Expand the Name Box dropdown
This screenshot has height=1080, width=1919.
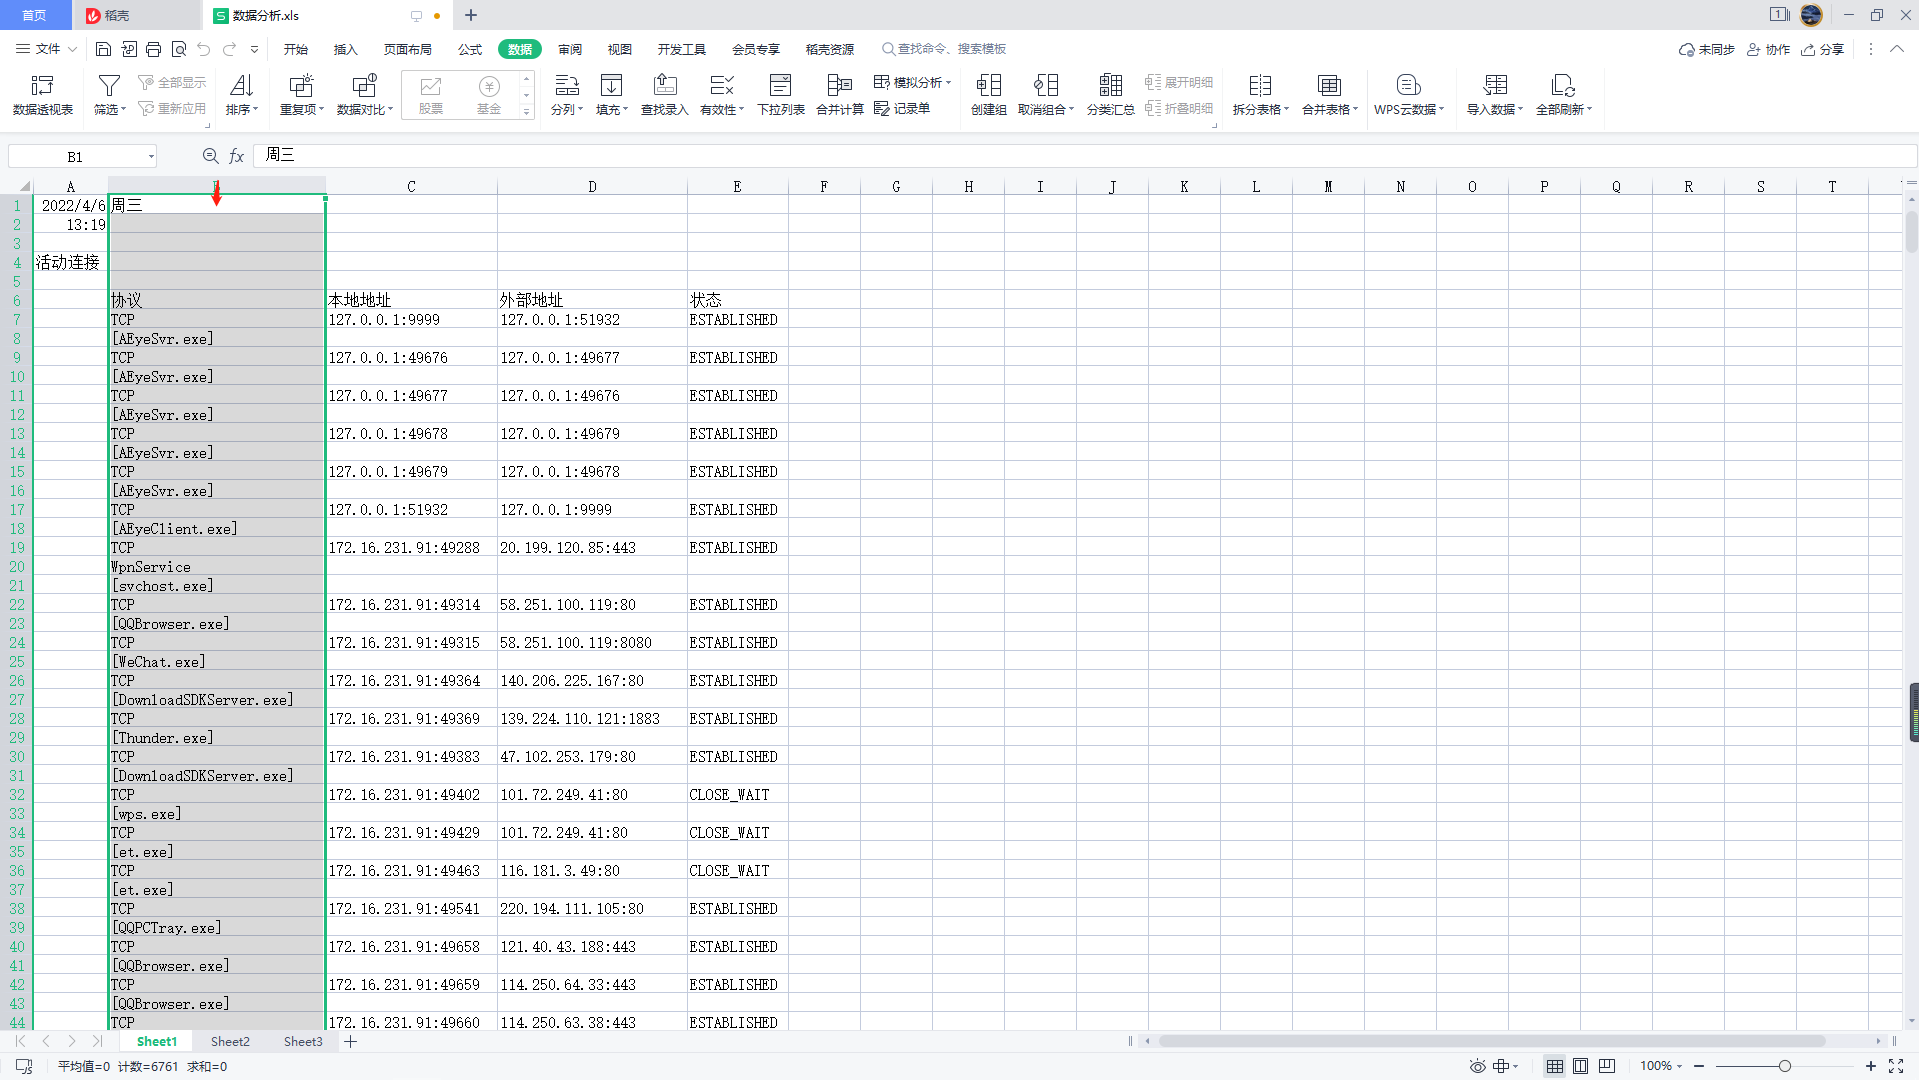[151, 156]
